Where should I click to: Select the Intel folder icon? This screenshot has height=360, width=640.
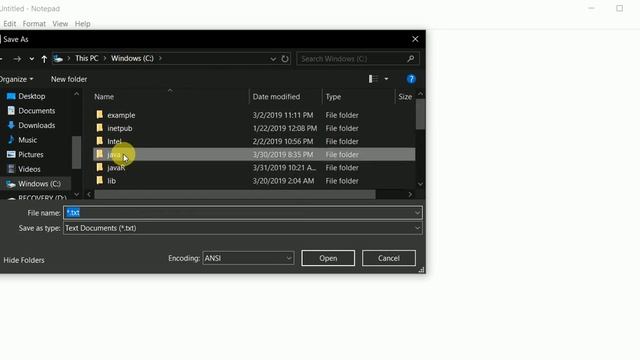pyautogui.click(x=100, y=141)
